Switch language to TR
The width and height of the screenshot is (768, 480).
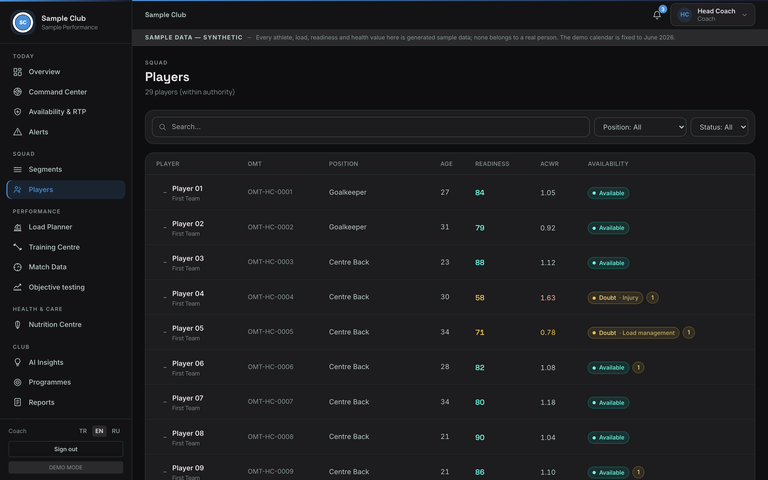pos(83,431)
